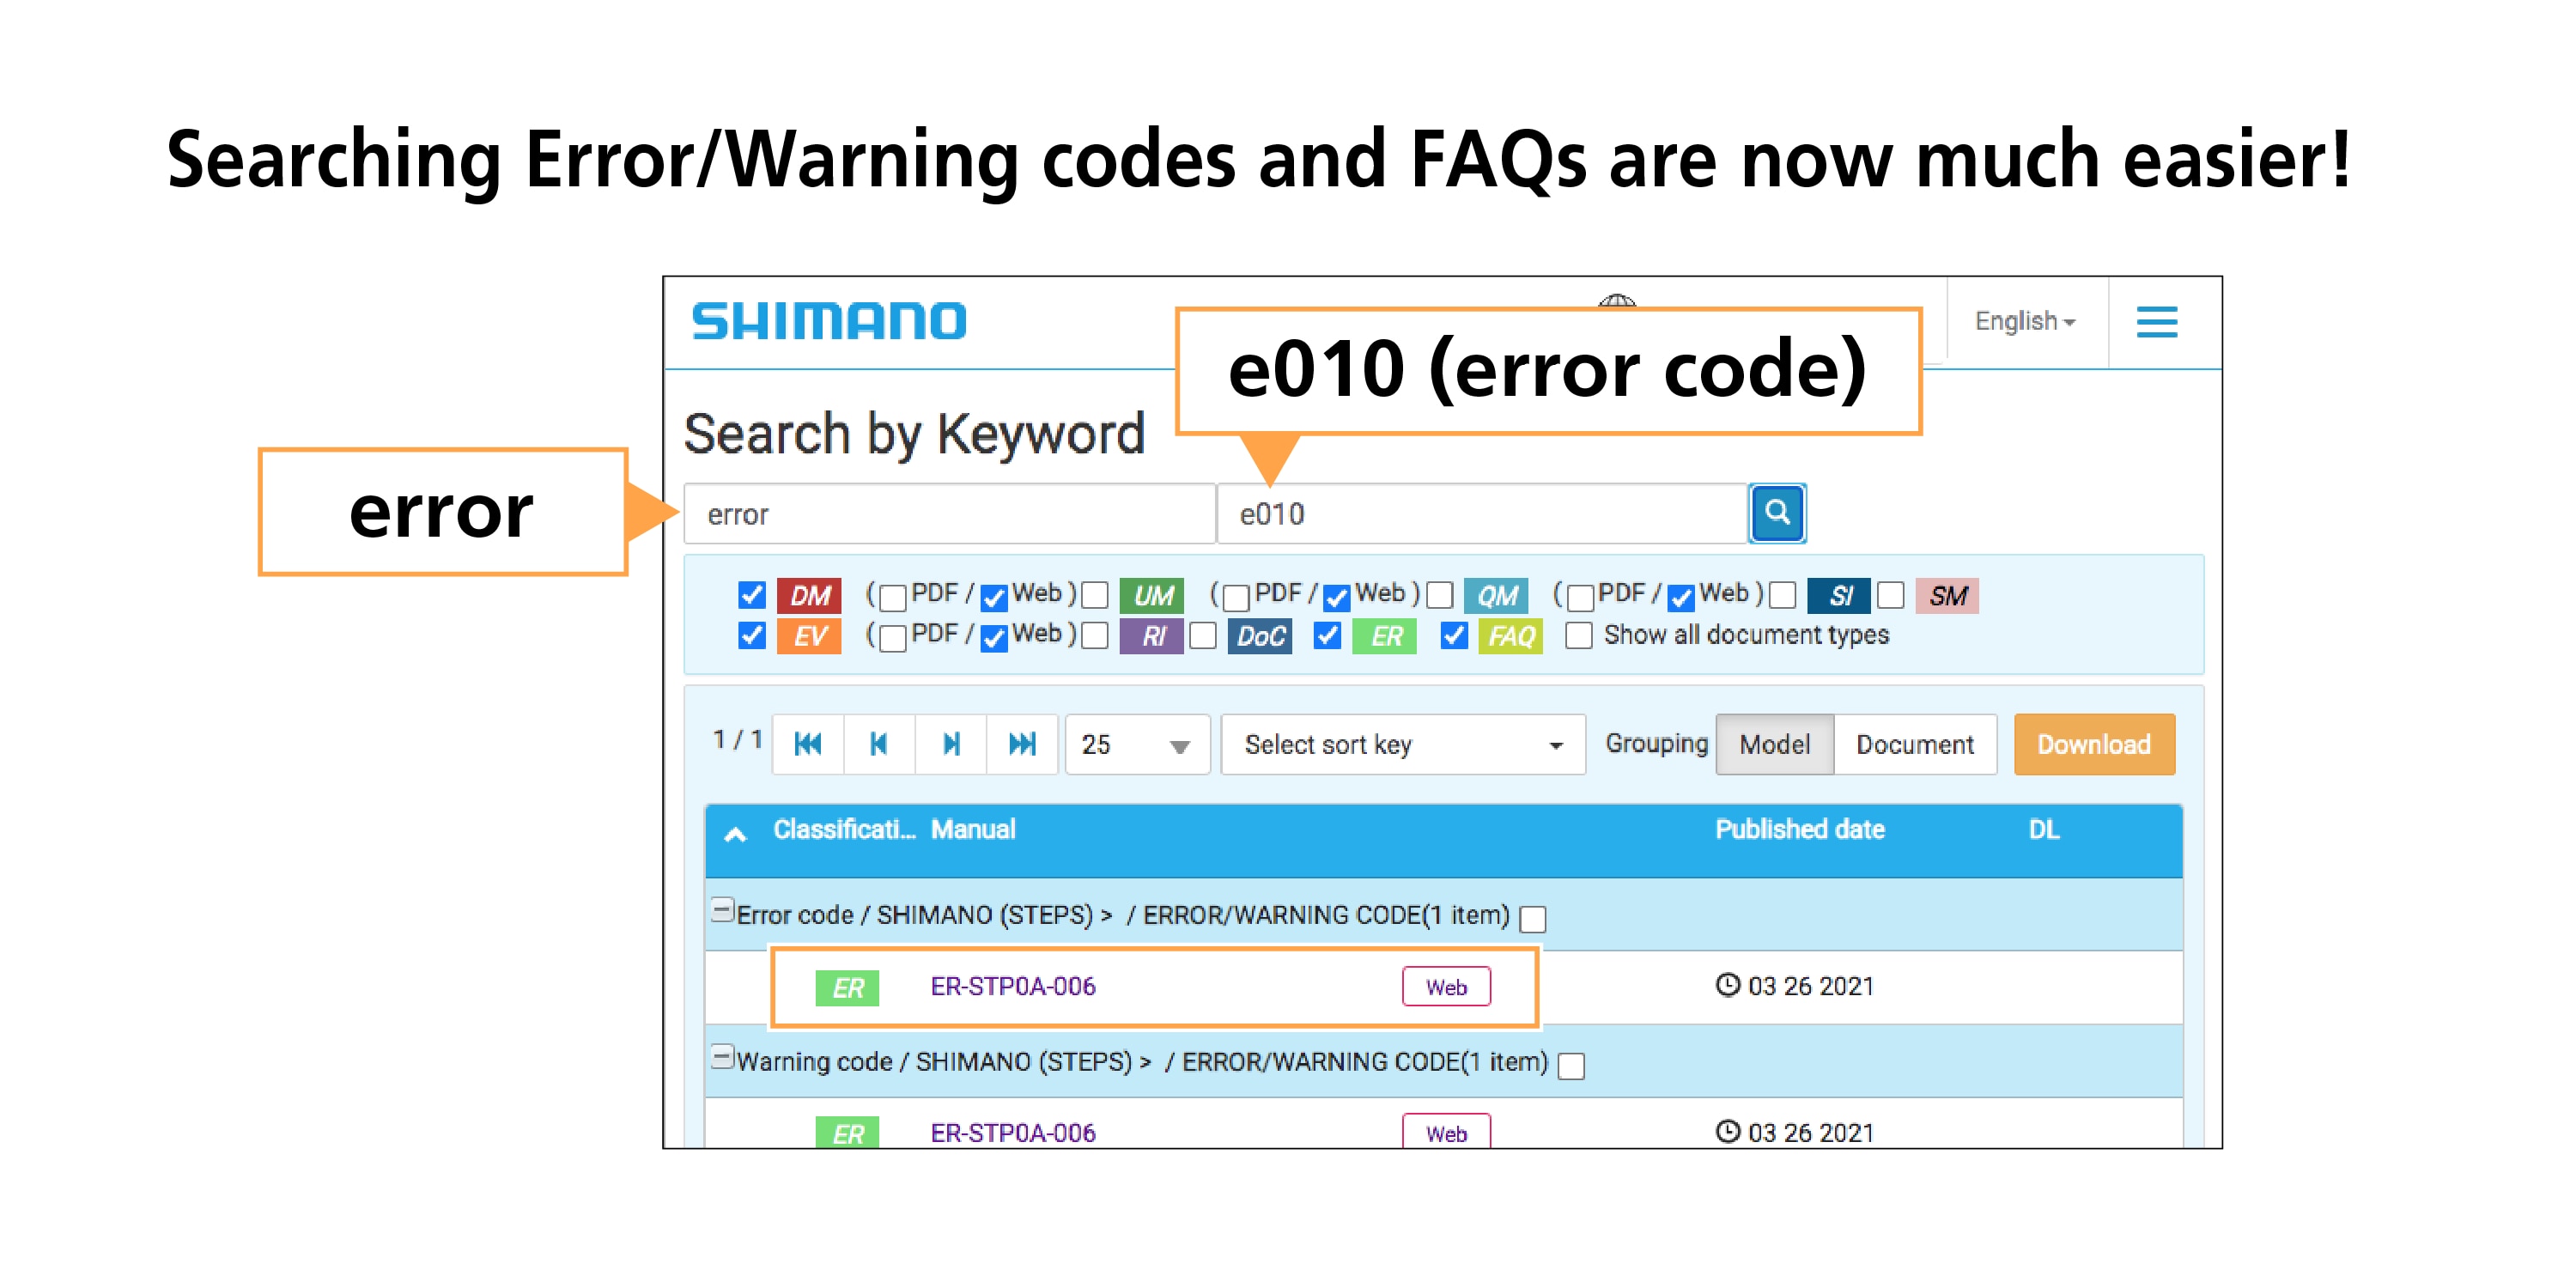Go to the next results page

pyautogui.click(x=951, y=744)
